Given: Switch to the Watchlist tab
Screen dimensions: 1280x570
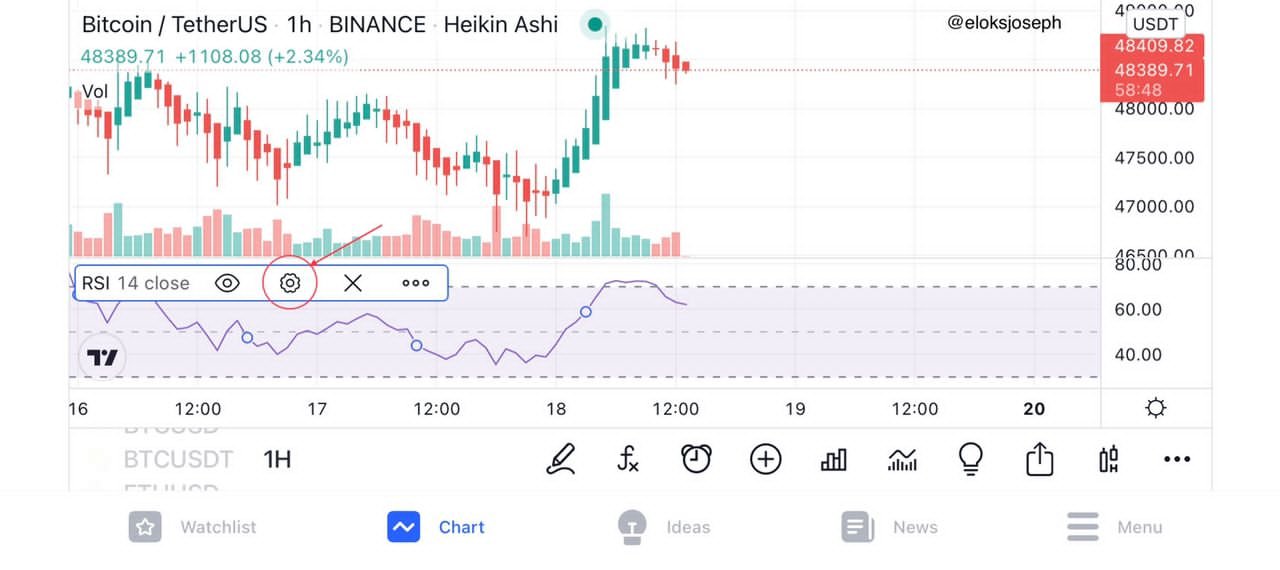Looking at the screenshot, I should pos(193,527).
